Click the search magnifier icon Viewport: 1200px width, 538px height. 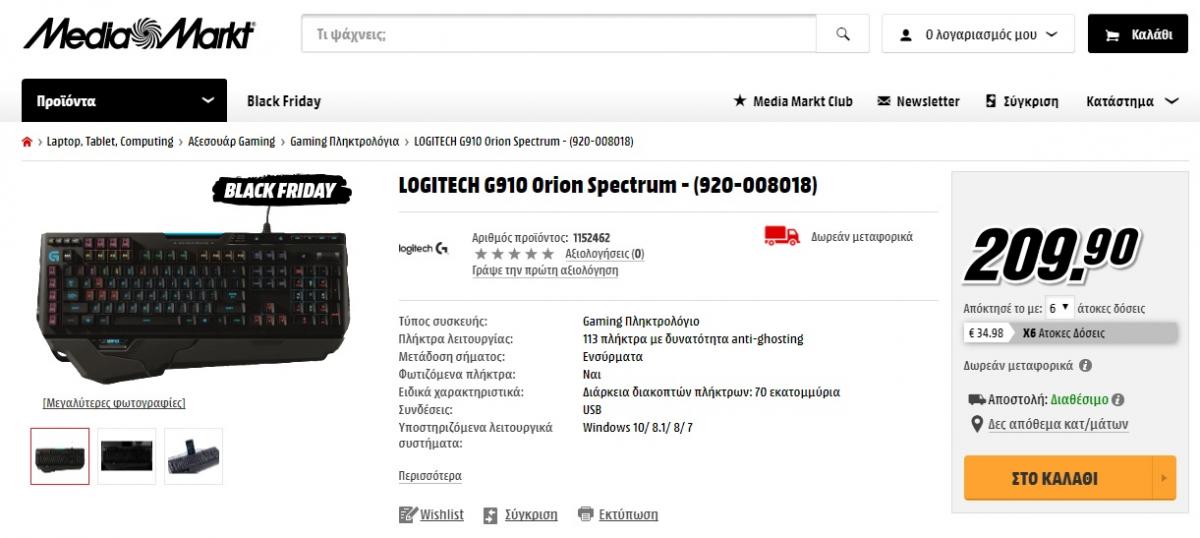click(x=843, y=34)
